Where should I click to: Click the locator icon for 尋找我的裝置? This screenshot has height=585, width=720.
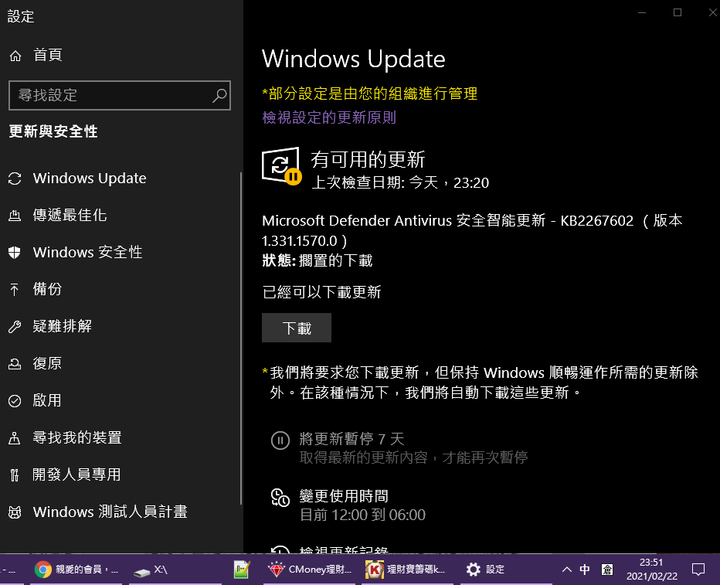[x=15, y=438]
